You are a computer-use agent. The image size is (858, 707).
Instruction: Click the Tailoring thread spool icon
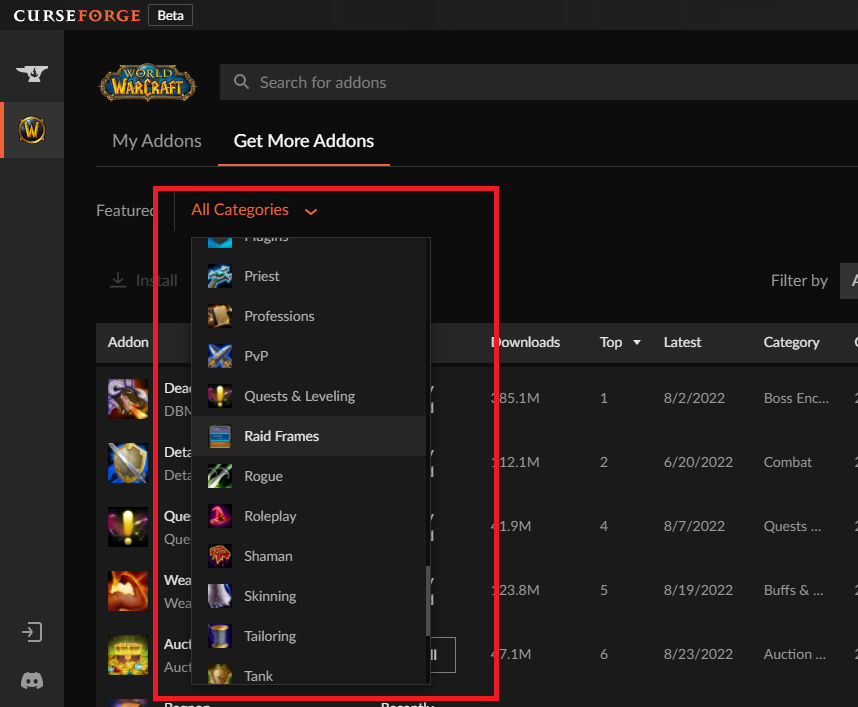(x=220, y=636)
